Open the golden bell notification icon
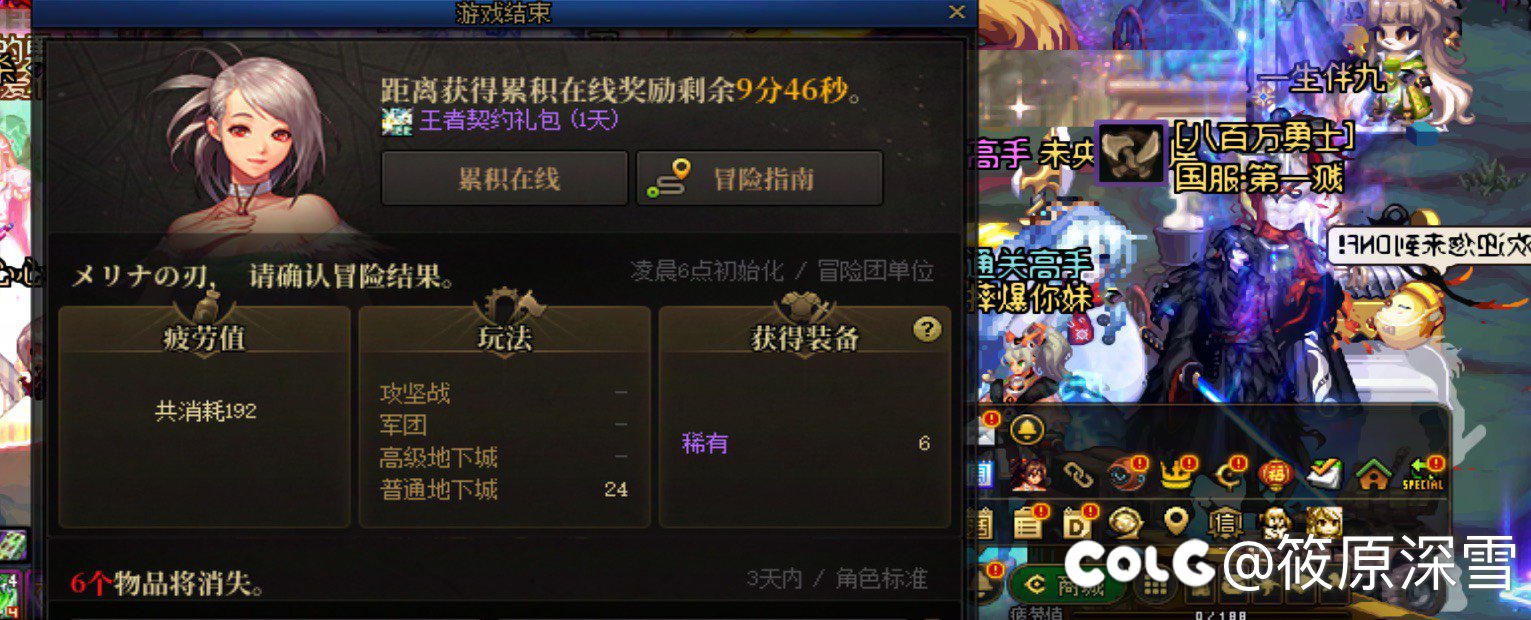 point(1027,429)
